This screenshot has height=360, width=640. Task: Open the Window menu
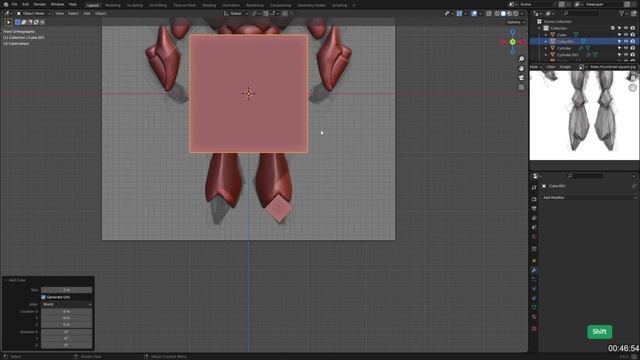point(57,4)
